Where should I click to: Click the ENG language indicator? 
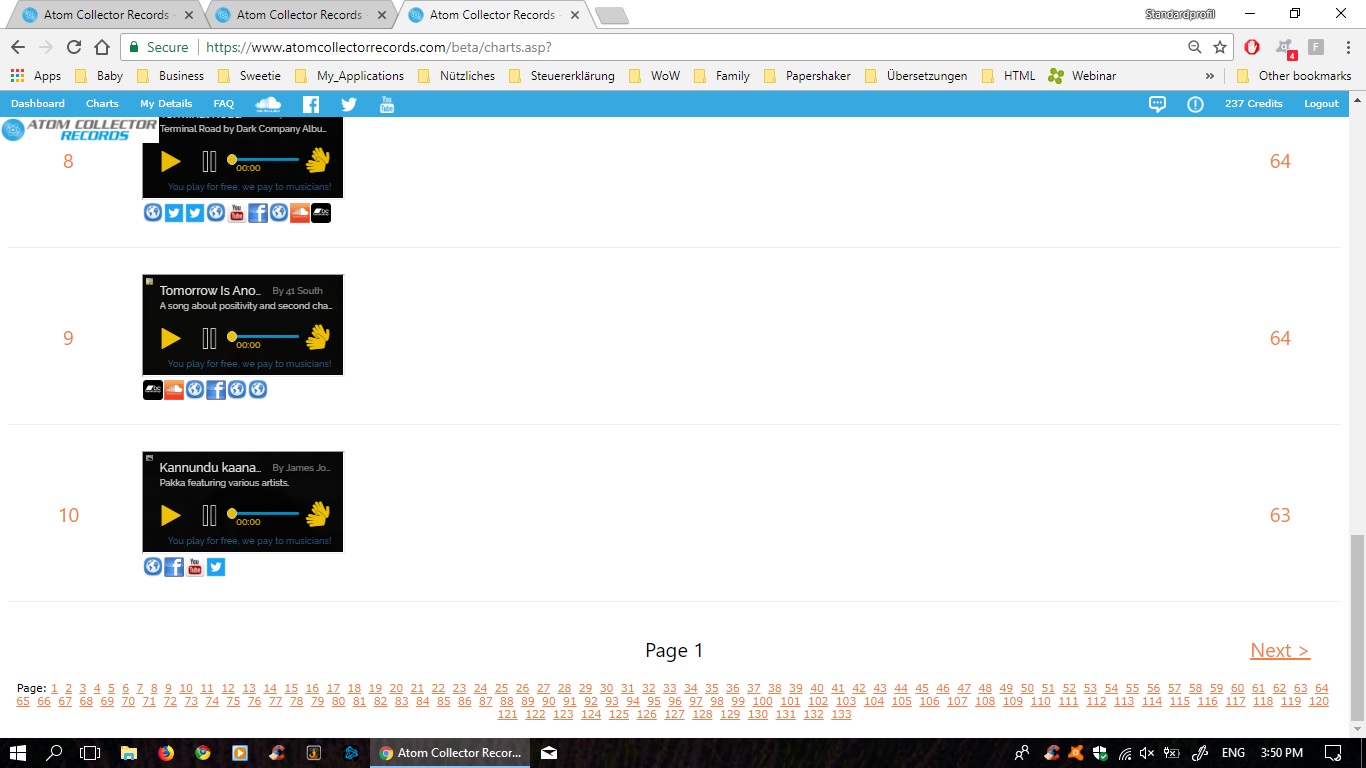tap(1233, 753)
